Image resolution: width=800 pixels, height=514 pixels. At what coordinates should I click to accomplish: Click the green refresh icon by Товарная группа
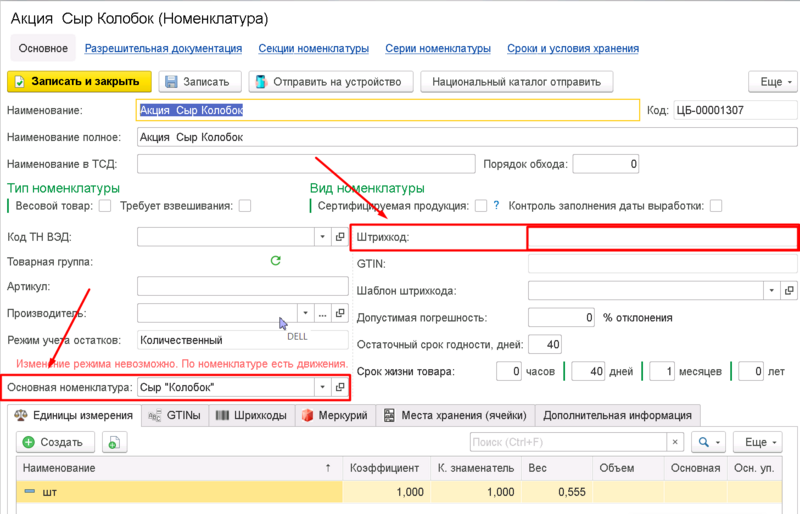coord(276,261)
